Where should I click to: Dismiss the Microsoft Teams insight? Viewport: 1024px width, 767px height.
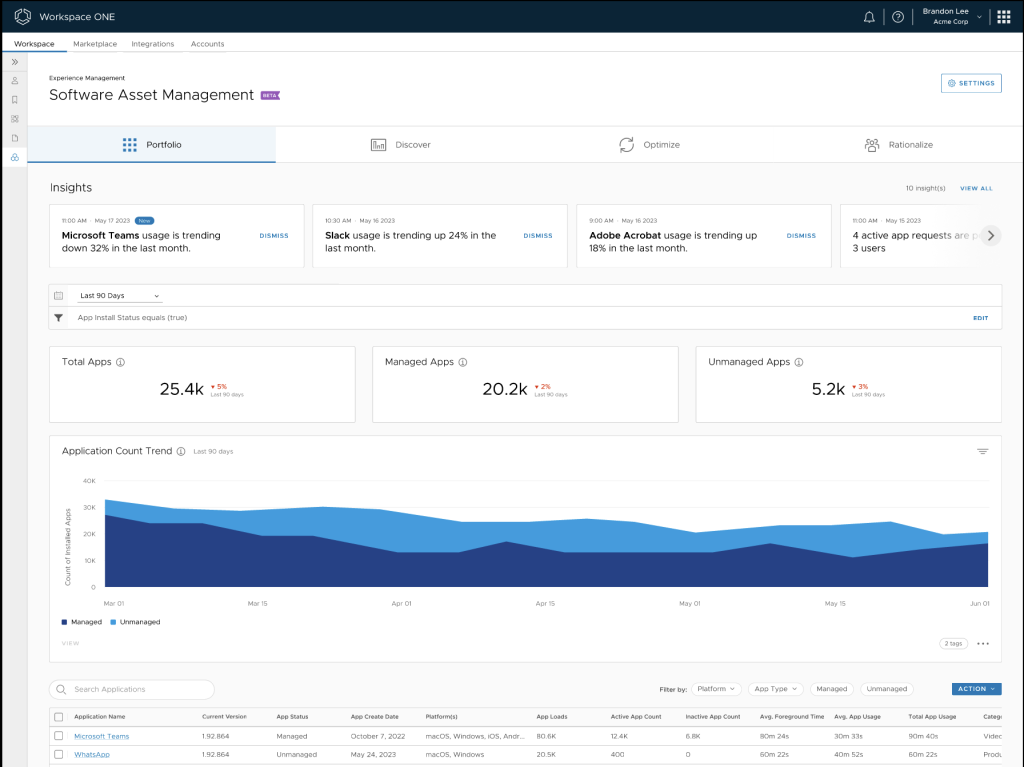pos(273,236)
